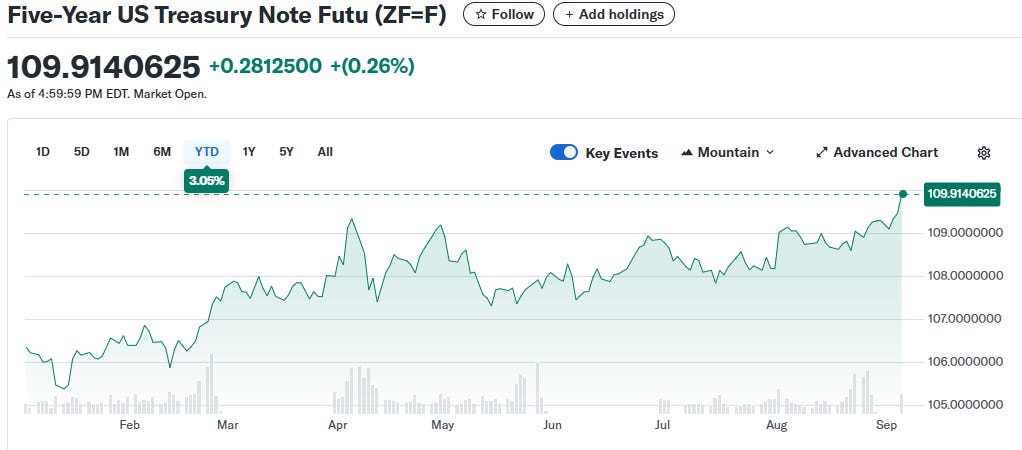Click the expand arrows icon by Advanced Chart
This screenshot has width=1022, height=450.
point(822,153)
